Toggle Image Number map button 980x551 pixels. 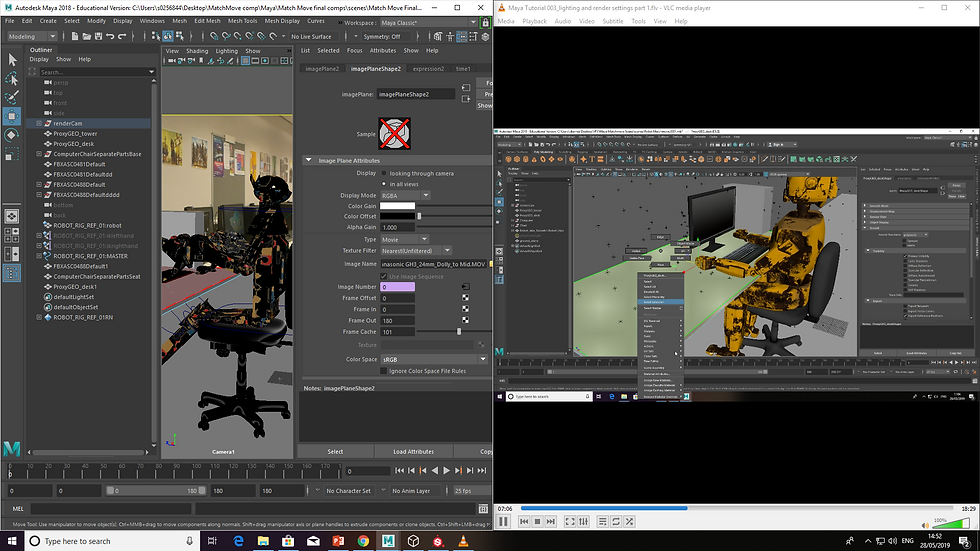coord(466,286)
